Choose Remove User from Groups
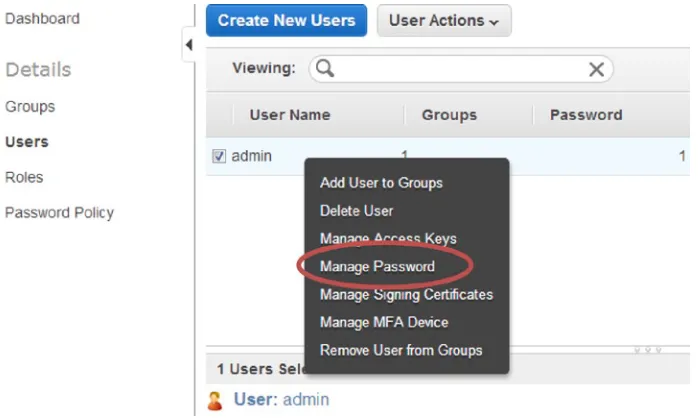This screenshot has width=700, height=418. [x=401, y=351]
